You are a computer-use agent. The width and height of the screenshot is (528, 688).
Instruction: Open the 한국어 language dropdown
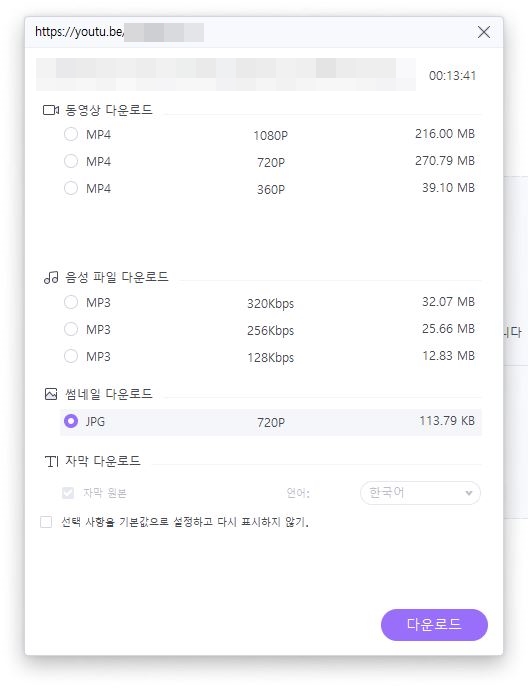(x=420, y=493)
